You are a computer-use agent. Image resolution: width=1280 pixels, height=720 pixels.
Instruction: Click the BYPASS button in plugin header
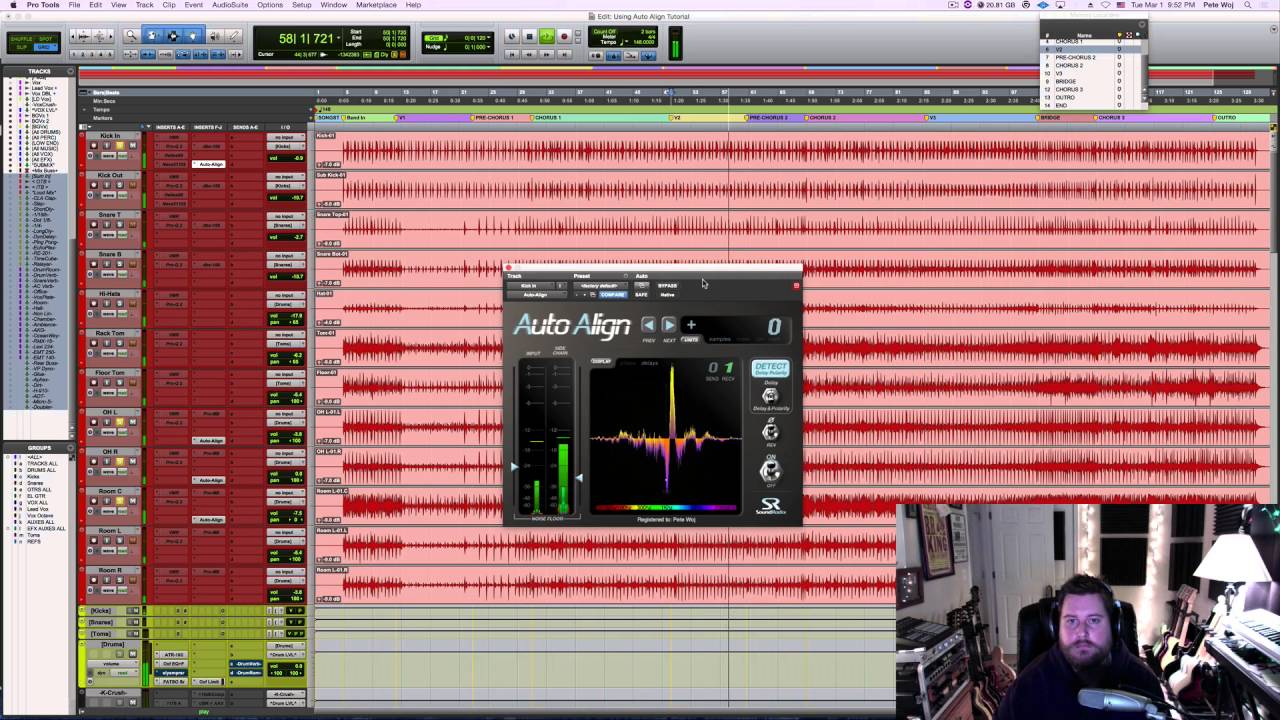click(x=667, y=285)
